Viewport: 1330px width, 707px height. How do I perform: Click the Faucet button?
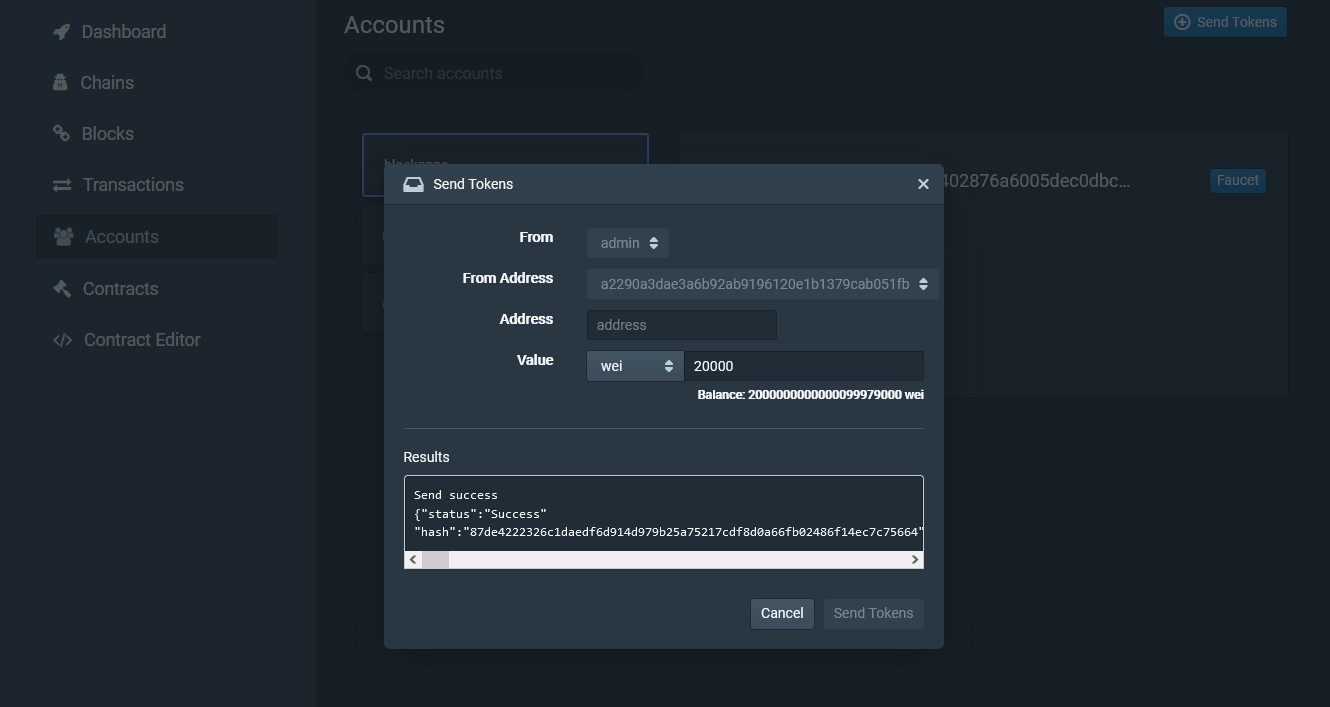point(1237,181)
